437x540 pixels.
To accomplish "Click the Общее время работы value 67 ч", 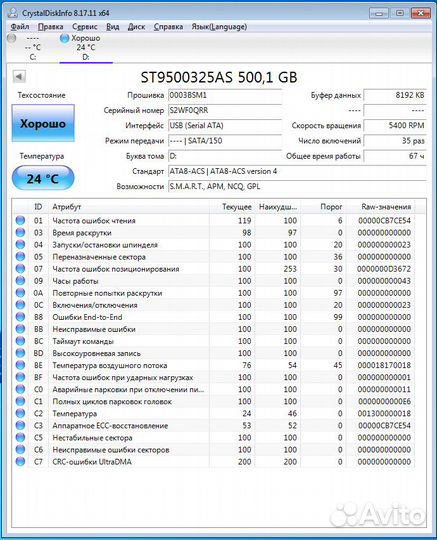I will coord(395,156).
